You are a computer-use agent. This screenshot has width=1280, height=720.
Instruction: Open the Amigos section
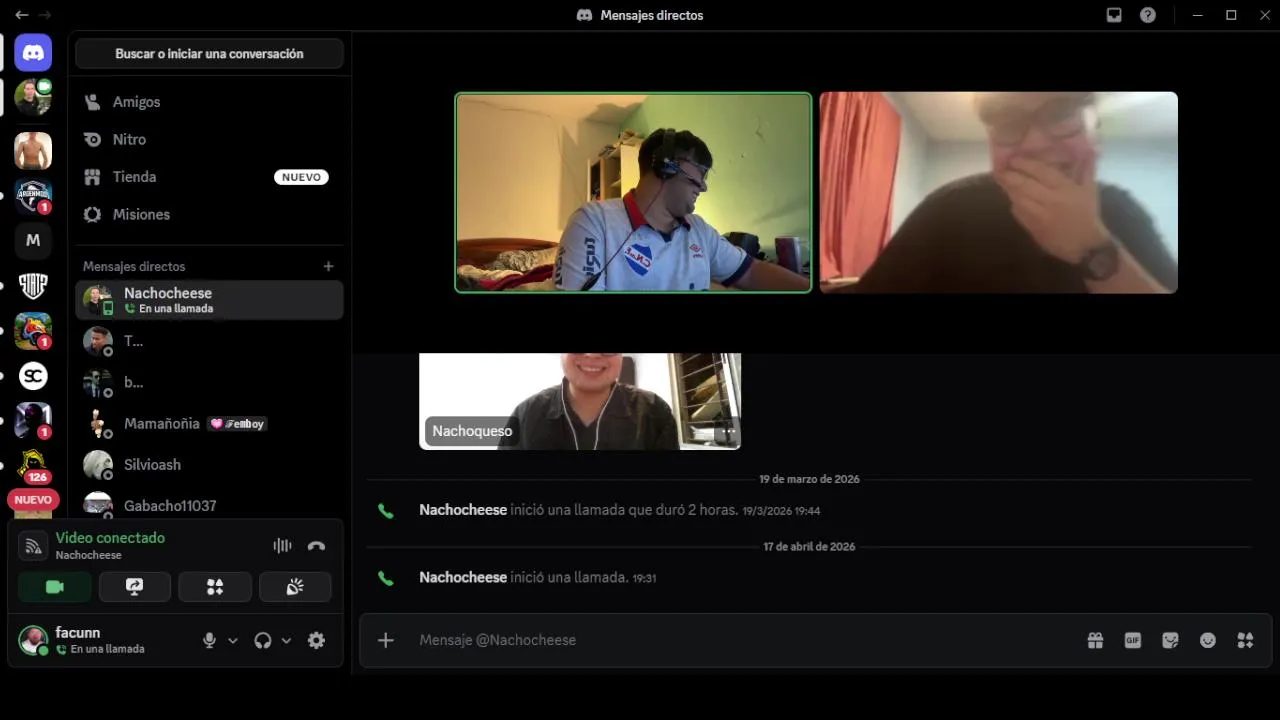(x=209, y=102)
